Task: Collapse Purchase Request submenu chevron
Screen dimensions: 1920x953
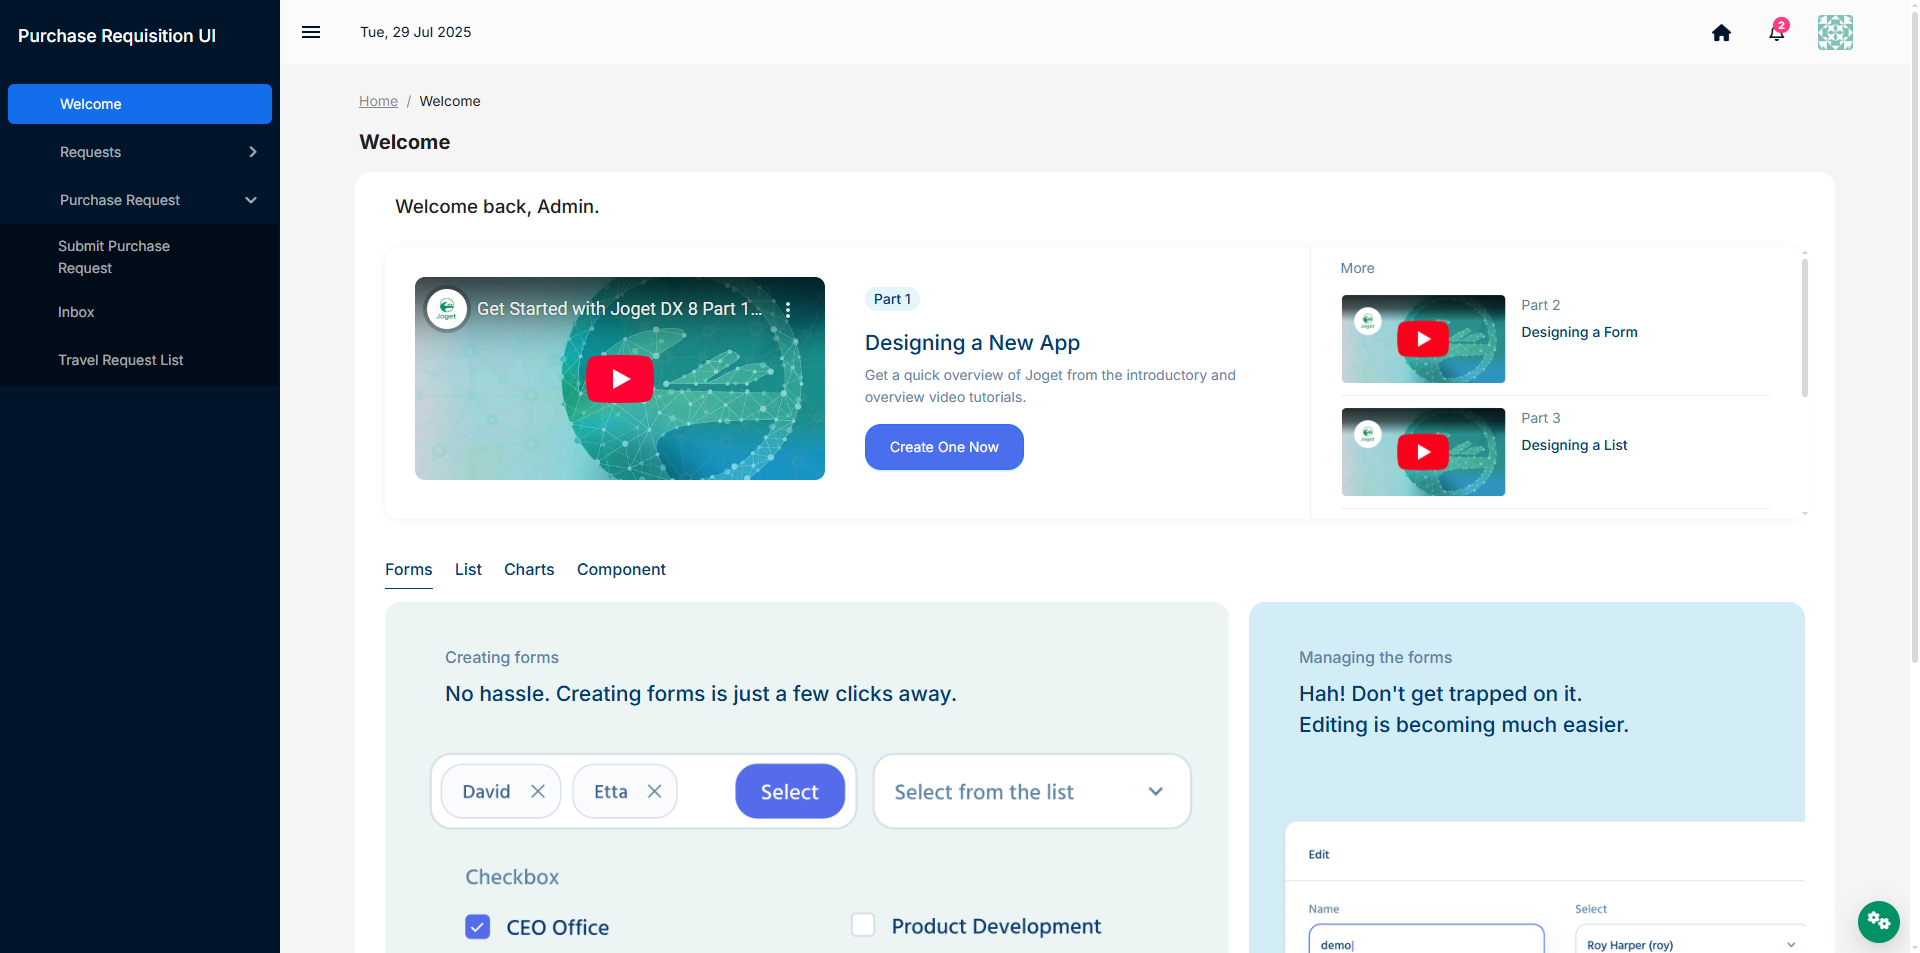Action: coord(251,200)
